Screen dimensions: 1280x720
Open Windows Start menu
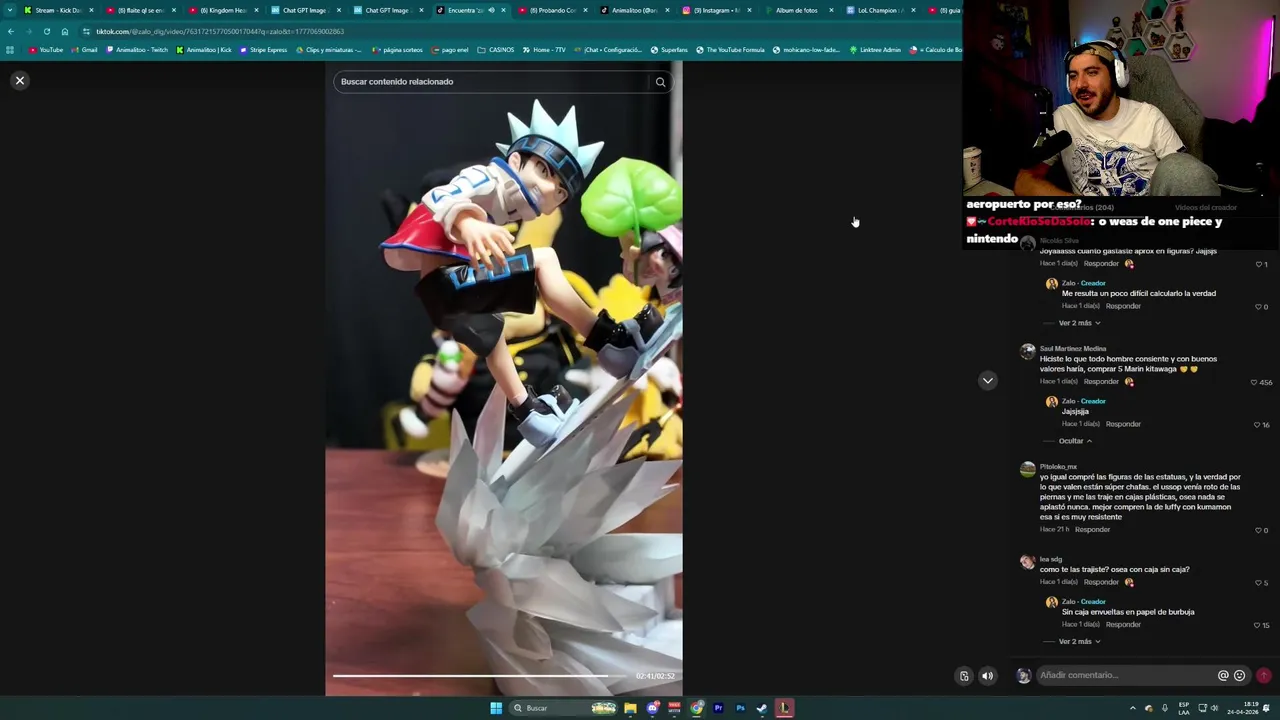496,708
